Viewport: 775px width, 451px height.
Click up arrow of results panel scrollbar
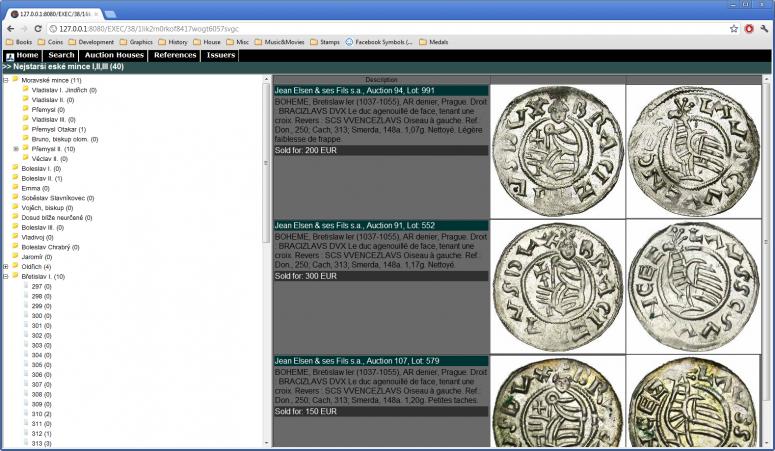[x=767, y=79]
